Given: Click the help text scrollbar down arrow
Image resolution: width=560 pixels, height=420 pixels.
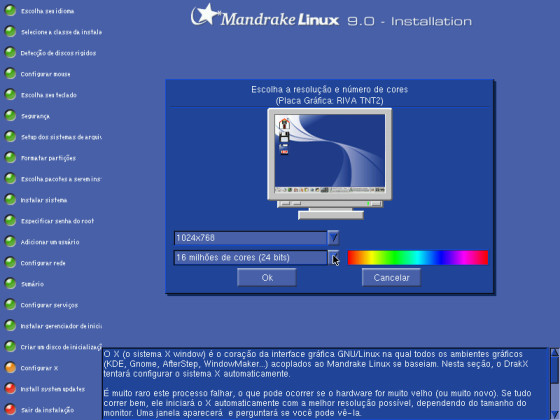Looking at the screenshot, I should click(555, 415).
